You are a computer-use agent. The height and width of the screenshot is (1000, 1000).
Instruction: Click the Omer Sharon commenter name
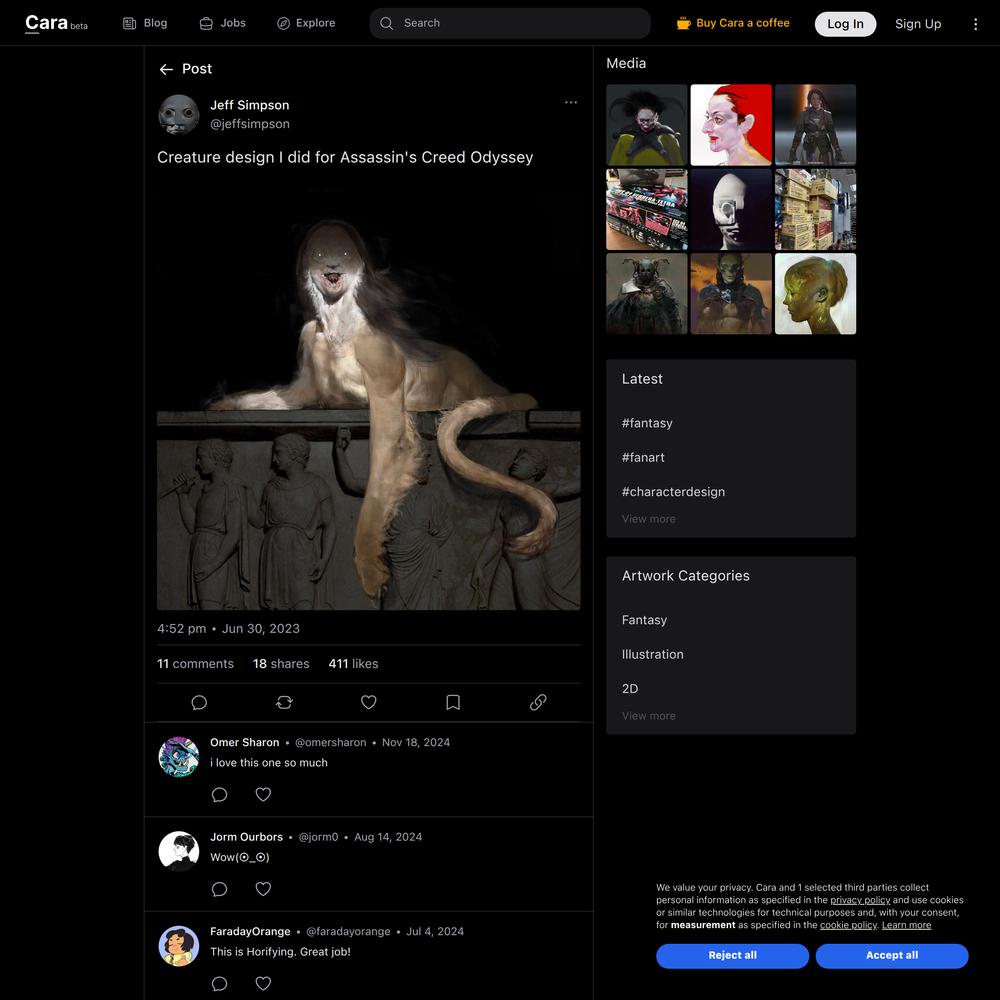(x=245, y=742)
